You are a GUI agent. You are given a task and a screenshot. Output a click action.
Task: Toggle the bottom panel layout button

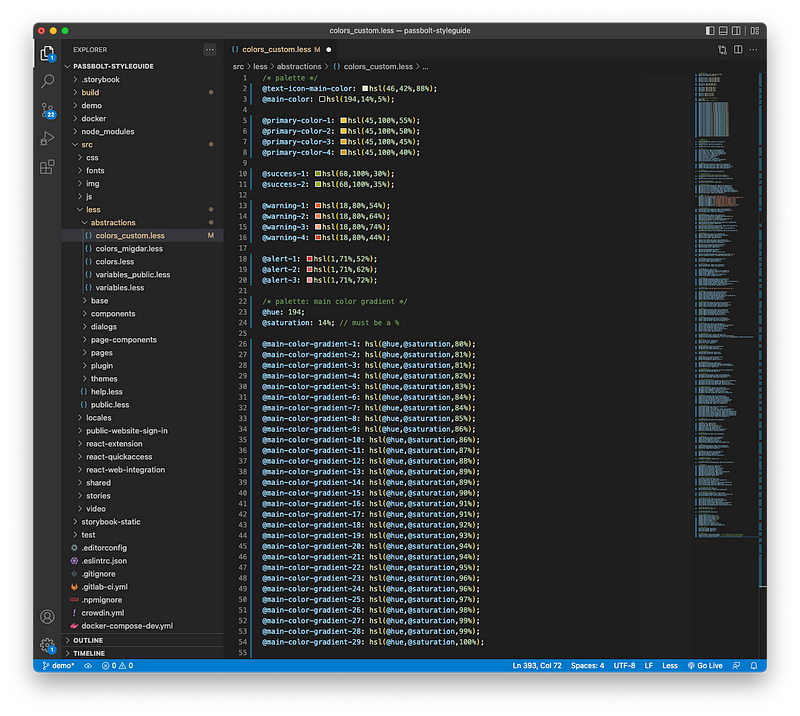[724, 31]
